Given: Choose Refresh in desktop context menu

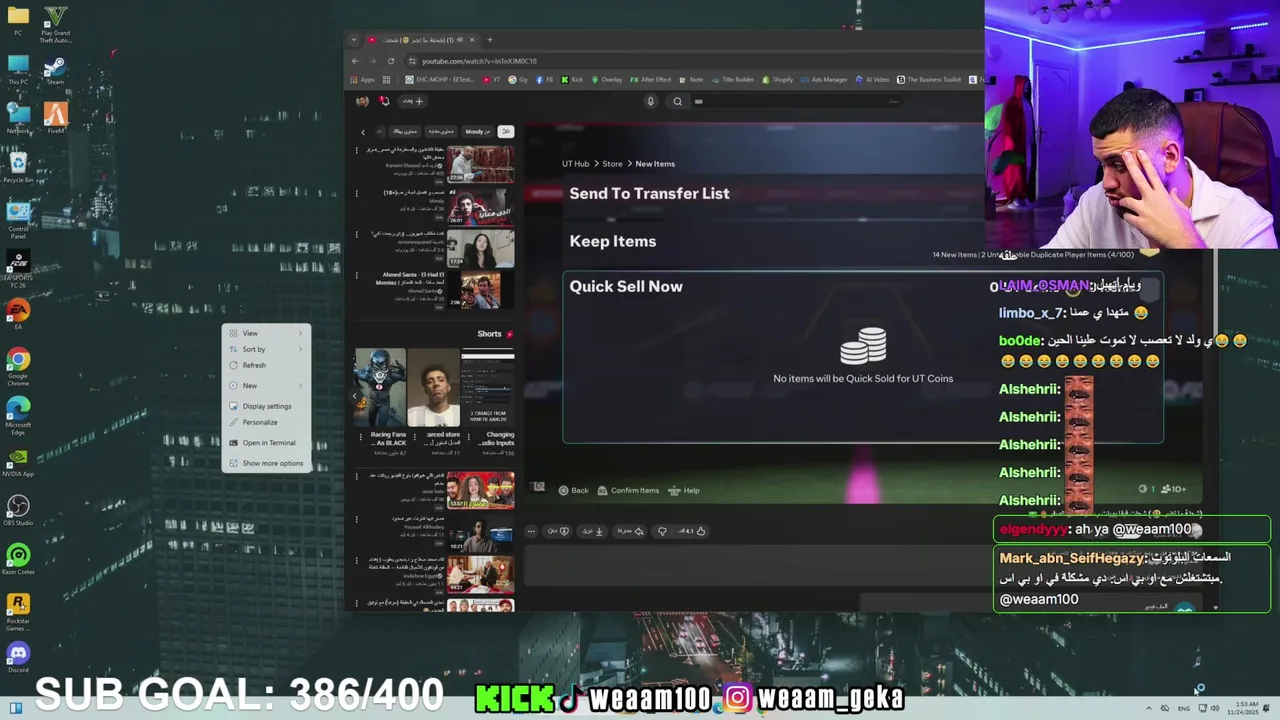Looking at the screenshot, I should (x=267, y=365).
